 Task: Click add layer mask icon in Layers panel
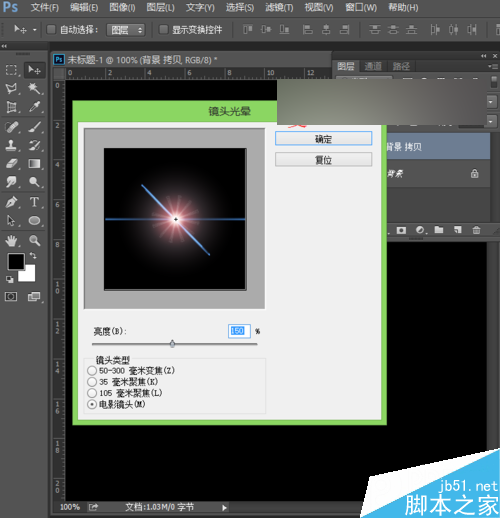401,230
